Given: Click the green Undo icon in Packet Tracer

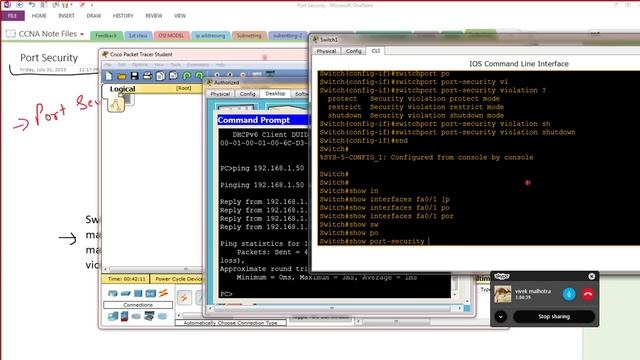Looking at the screenshot, I should pos(187,76).
